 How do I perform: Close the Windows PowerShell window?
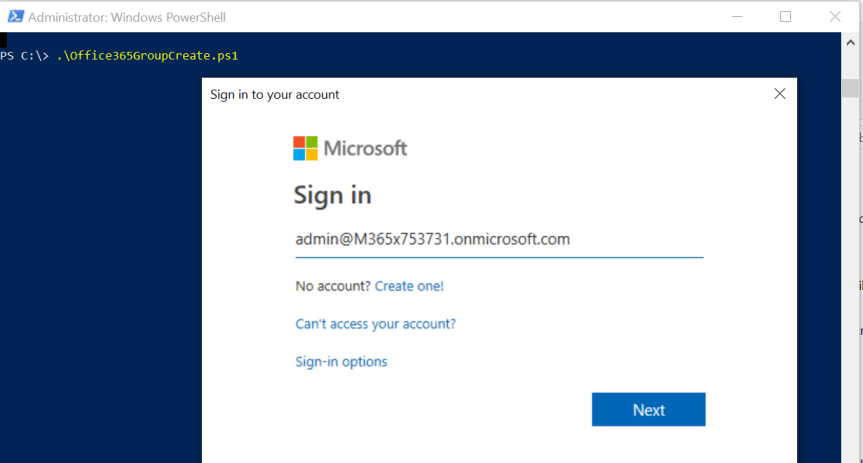click(835, 16)
